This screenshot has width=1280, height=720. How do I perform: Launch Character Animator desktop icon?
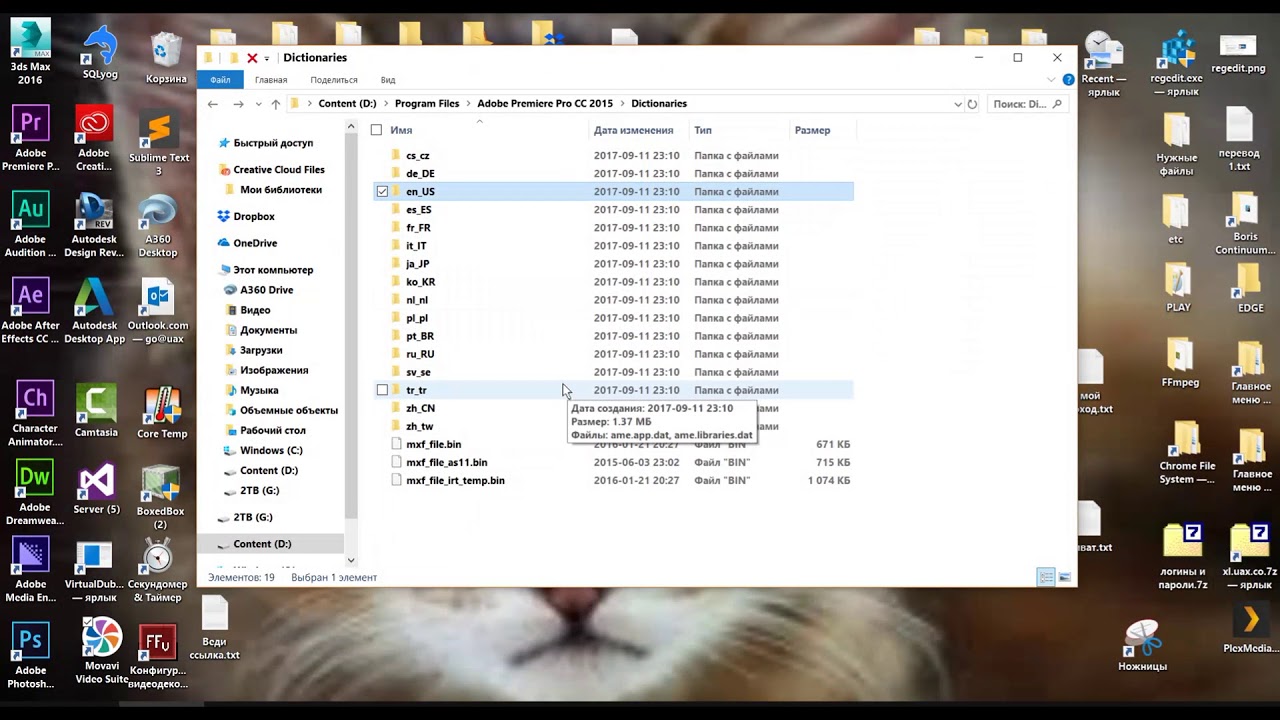34,414
